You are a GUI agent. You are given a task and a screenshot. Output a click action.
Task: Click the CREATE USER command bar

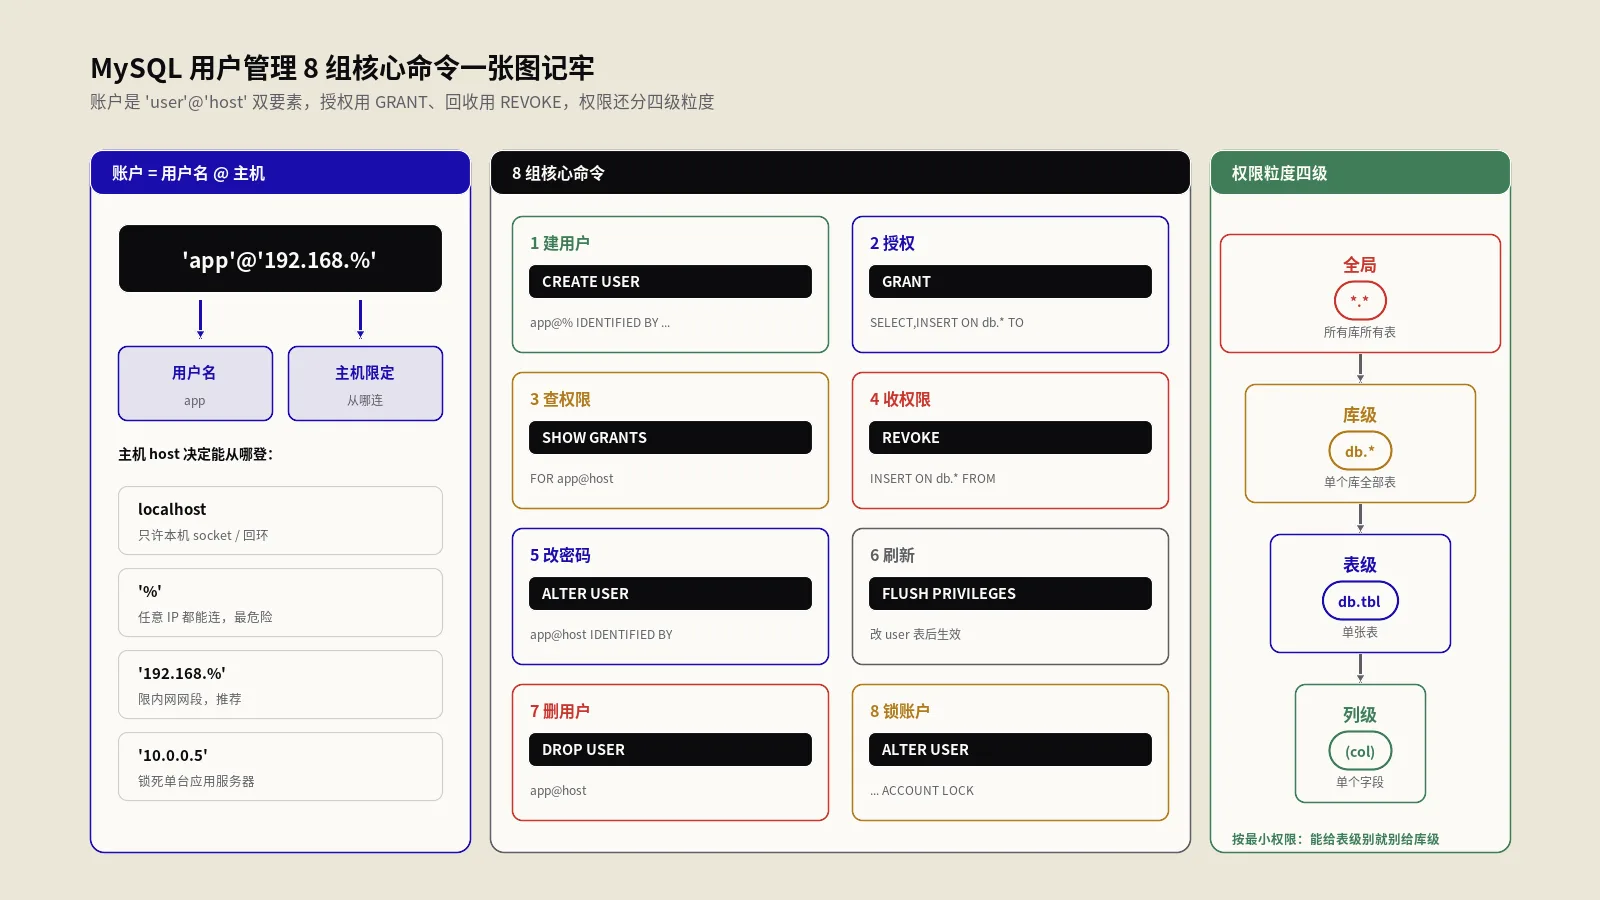670,282
